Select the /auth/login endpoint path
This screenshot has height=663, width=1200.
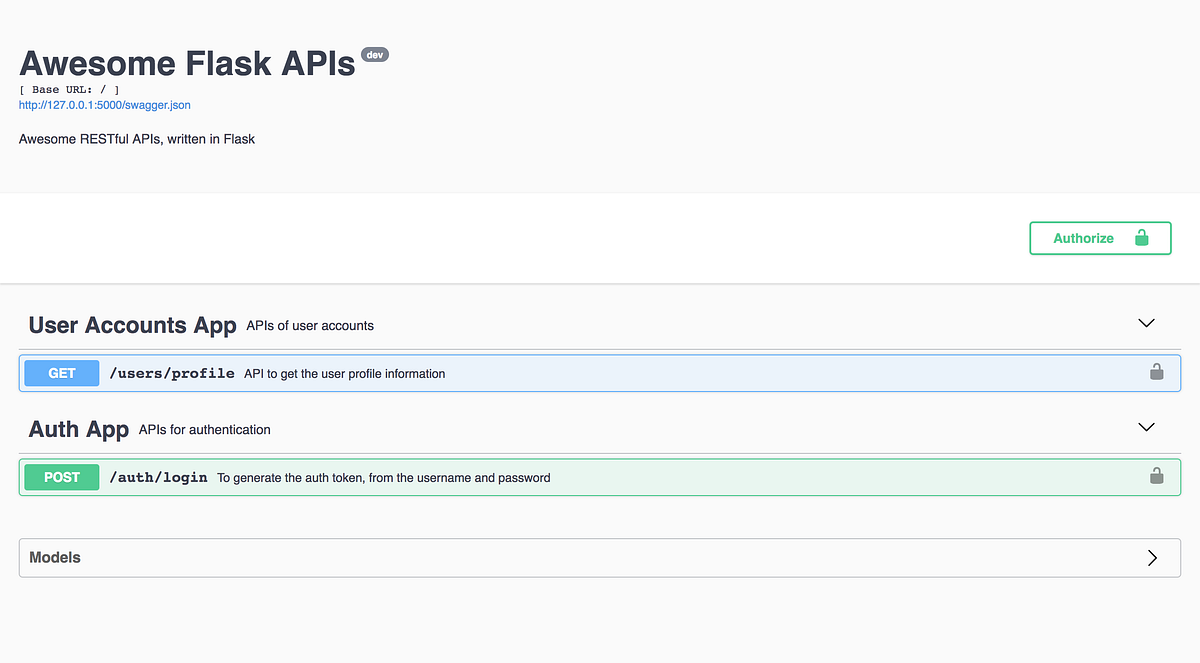(x=158, y=477)
